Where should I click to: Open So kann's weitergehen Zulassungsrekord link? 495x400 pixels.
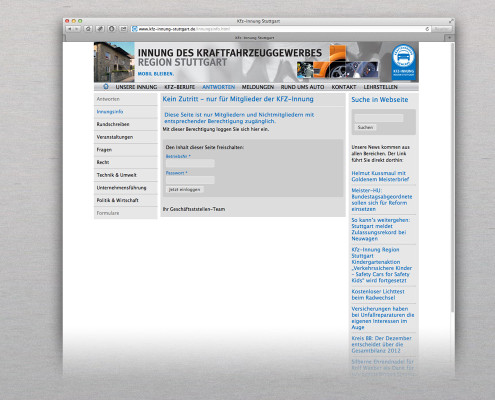coord(381,229)
